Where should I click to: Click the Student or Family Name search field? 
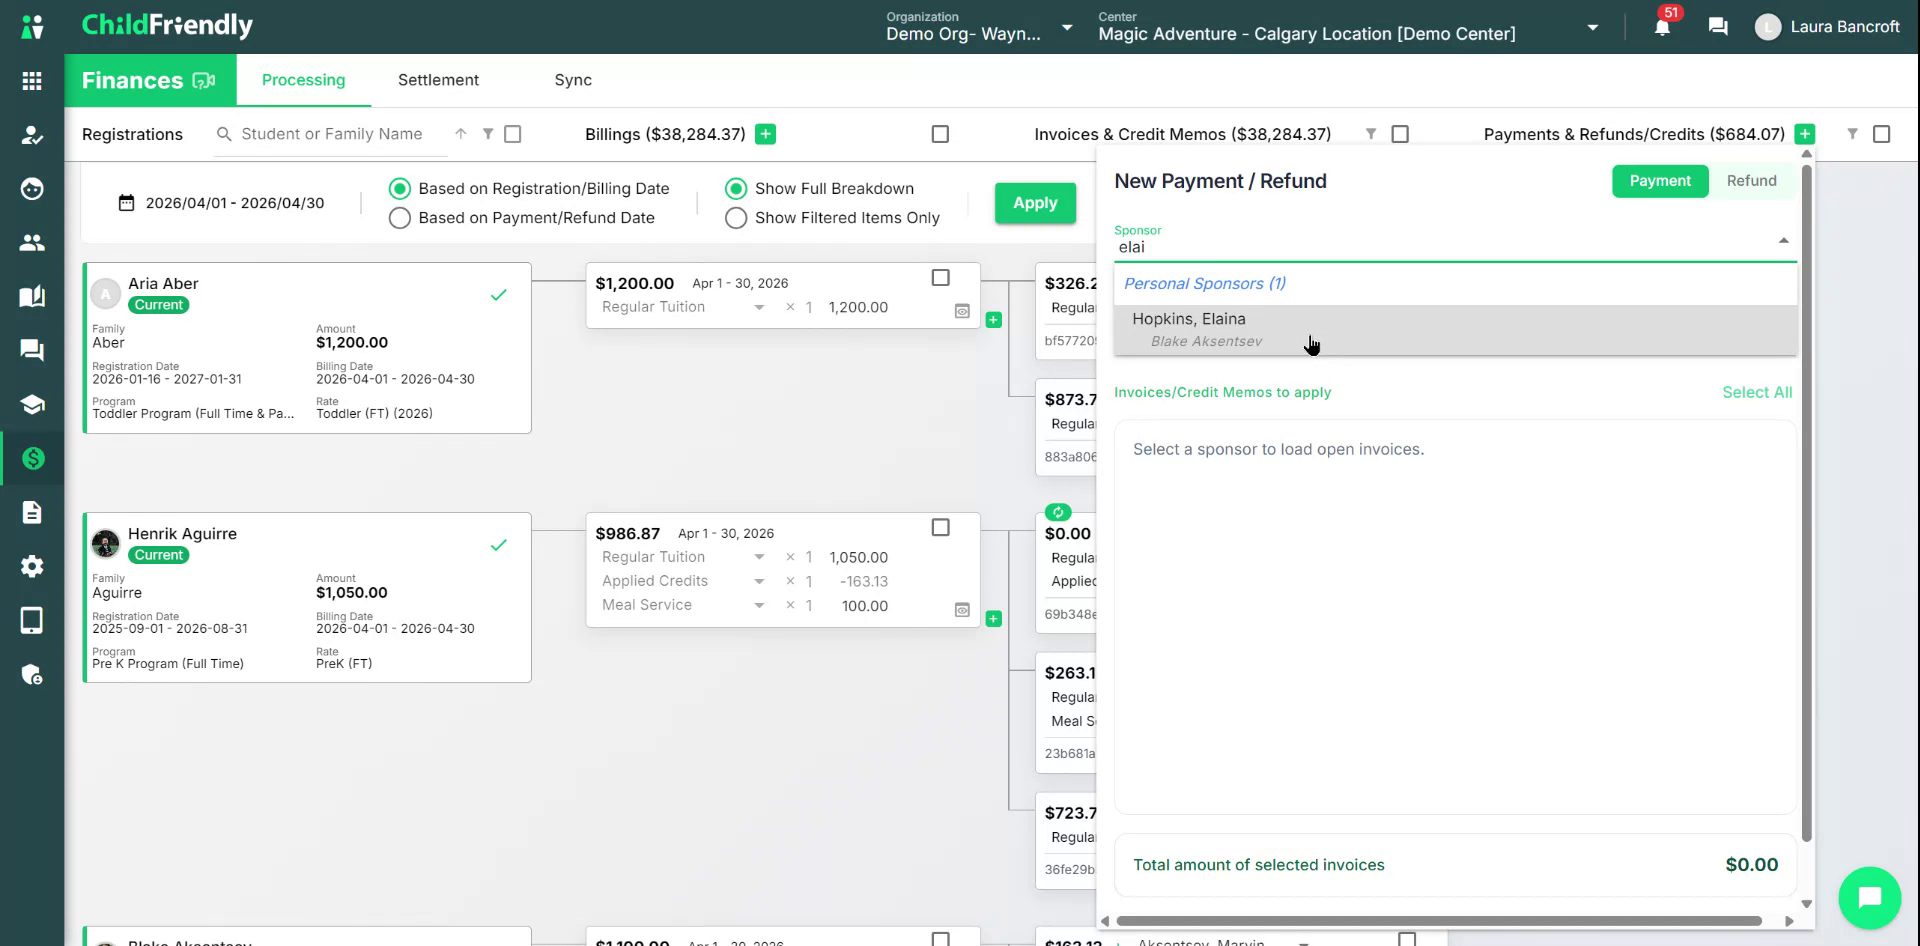click(x=332, y=134)
